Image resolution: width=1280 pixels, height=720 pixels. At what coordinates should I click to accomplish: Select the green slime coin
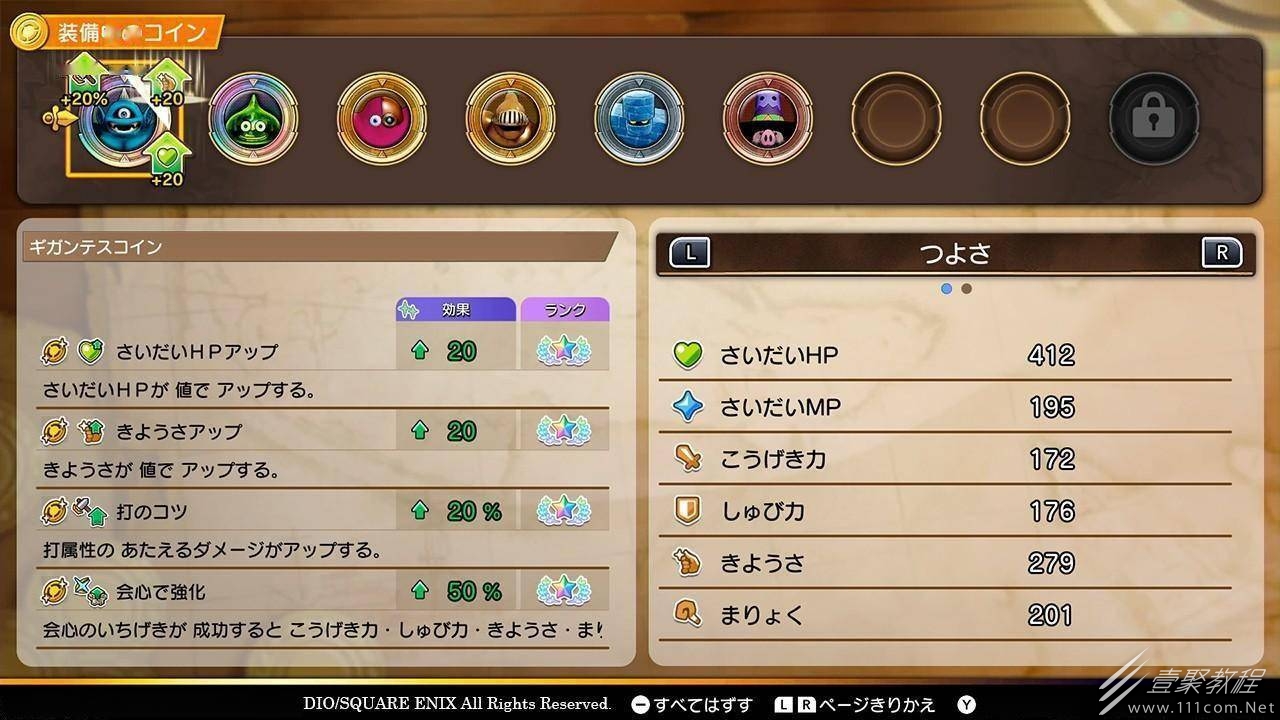[x=253, y=118]
